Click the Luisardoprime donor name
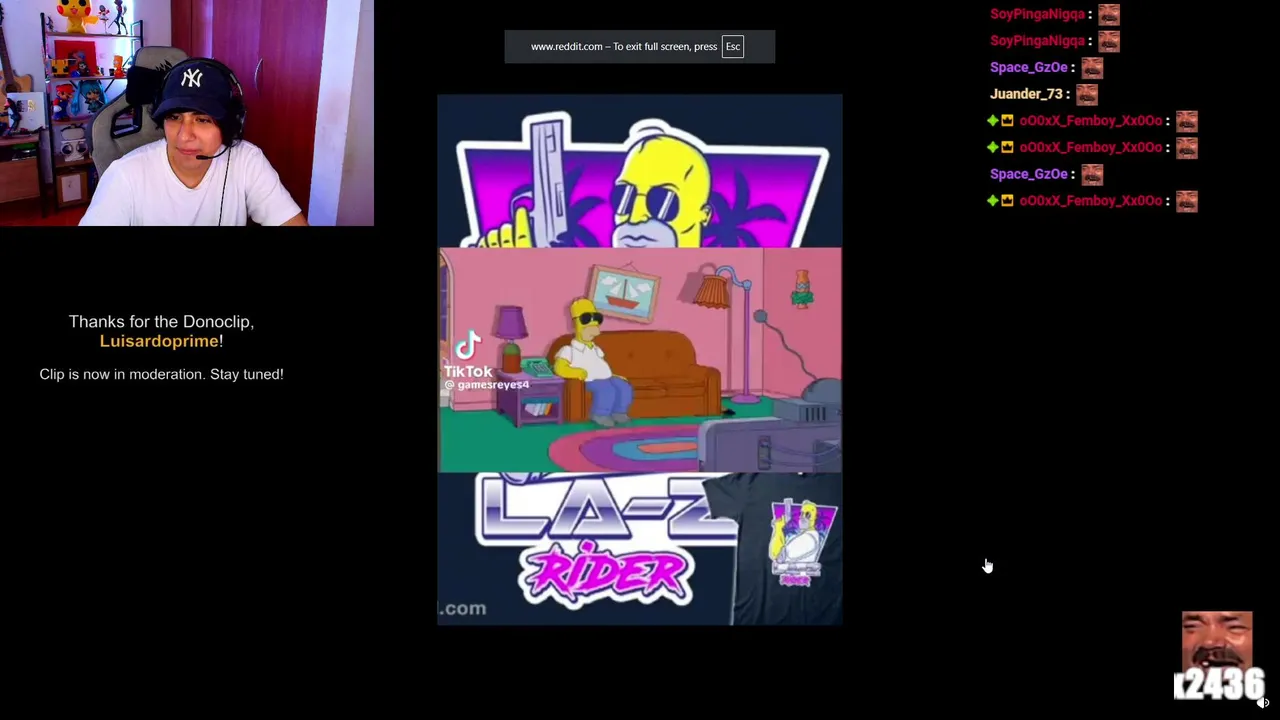Image resolution: width=1280 pixels, height=720 pixels. point(159,341)
